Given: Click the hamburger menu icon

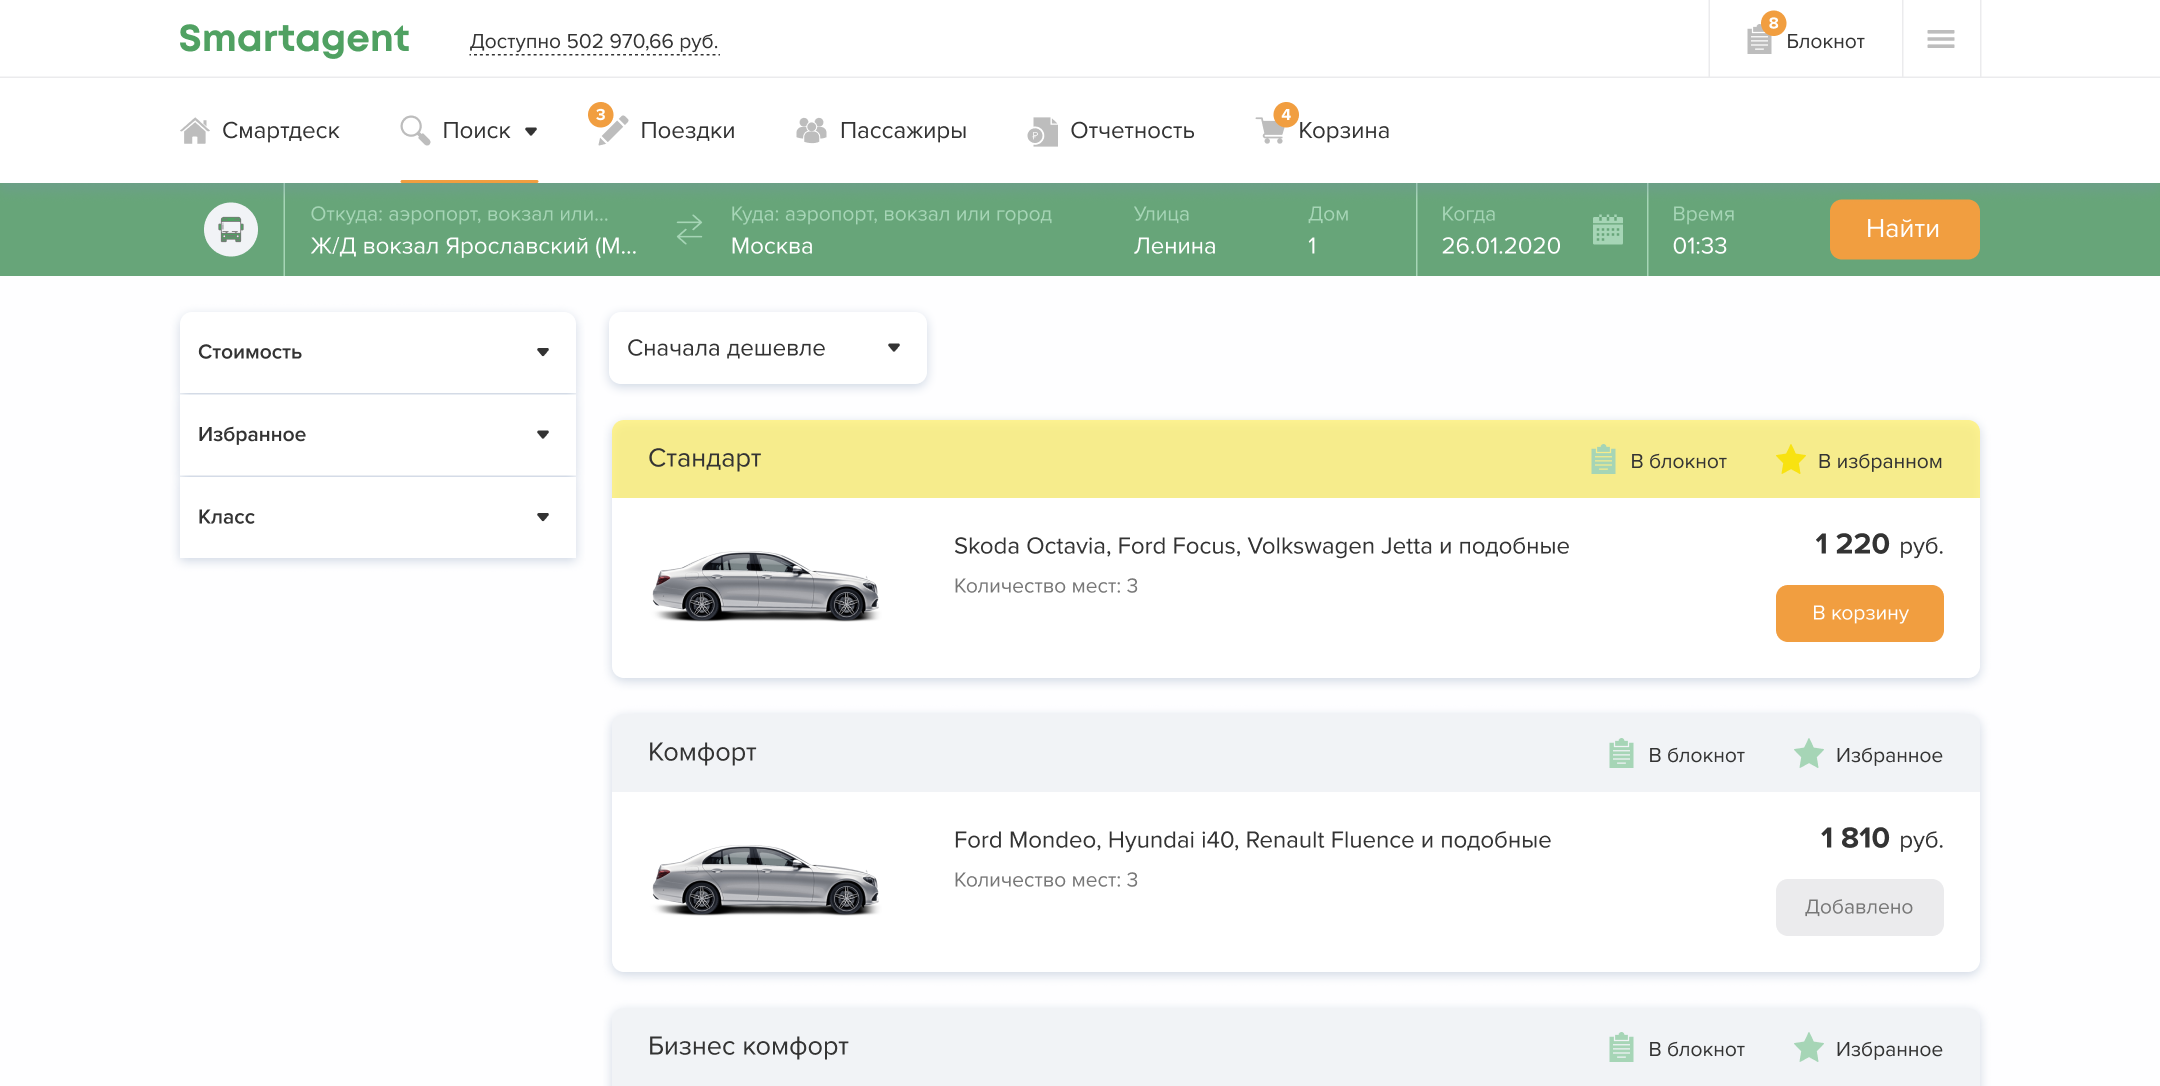Looking at the screenshot, I should (x=1940, y=39).
